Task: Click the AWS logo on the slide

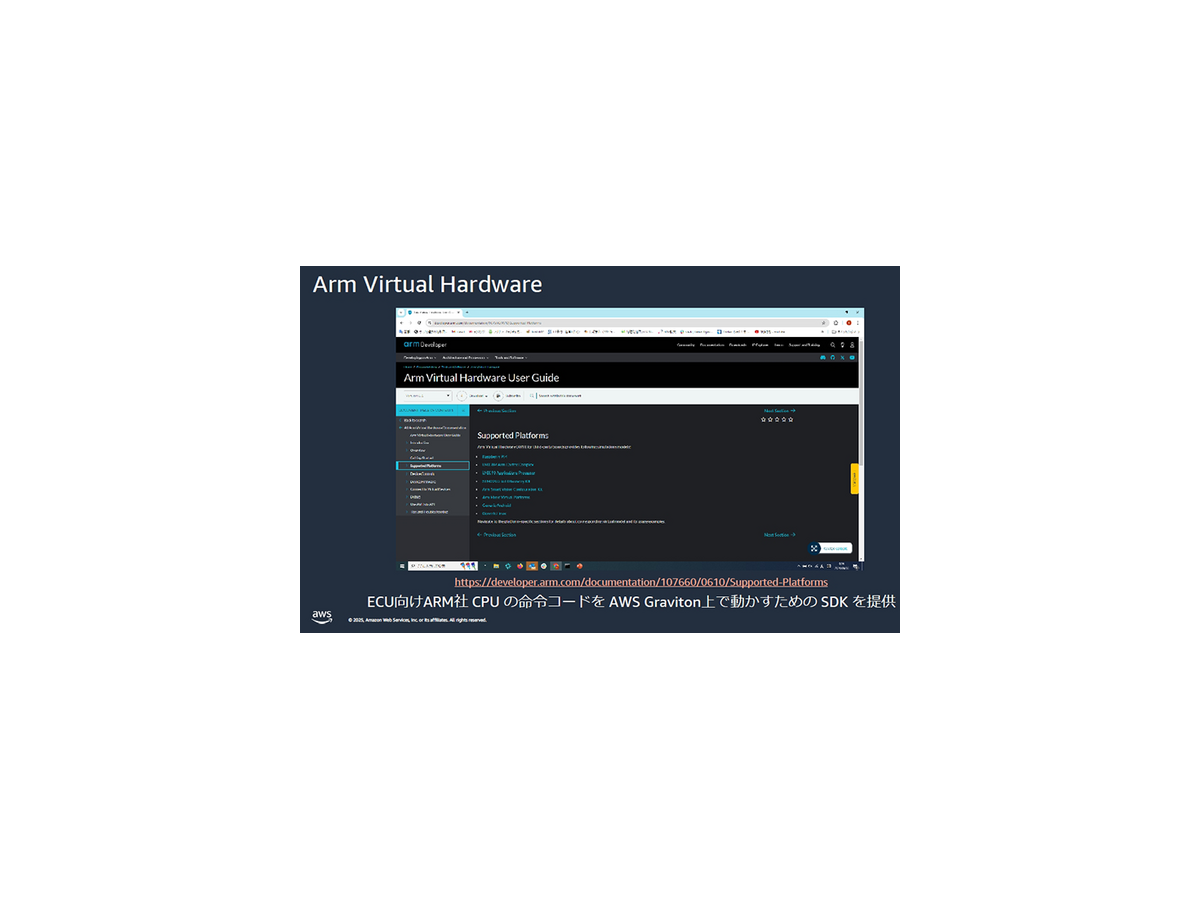Action: click(322, 617)
